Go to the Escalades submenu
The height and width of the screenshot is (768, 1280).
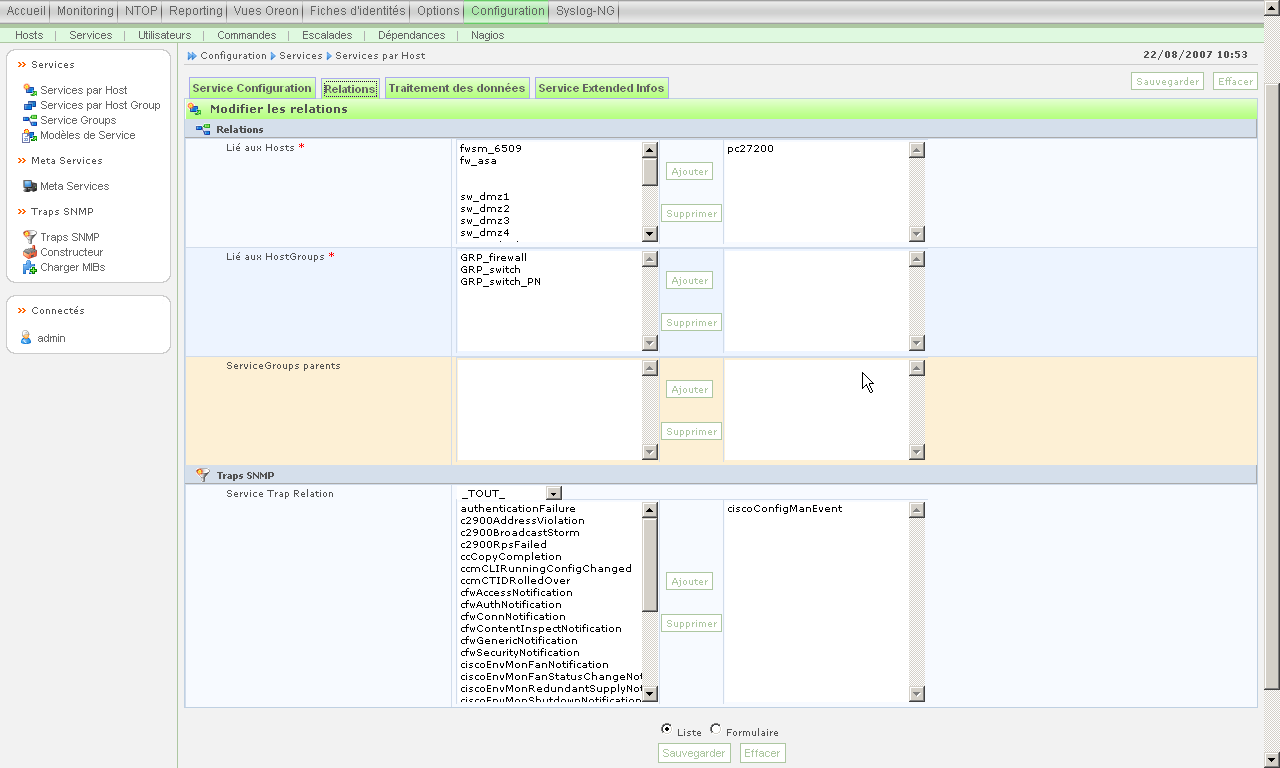pyautogui.click(x=327, y=35)
